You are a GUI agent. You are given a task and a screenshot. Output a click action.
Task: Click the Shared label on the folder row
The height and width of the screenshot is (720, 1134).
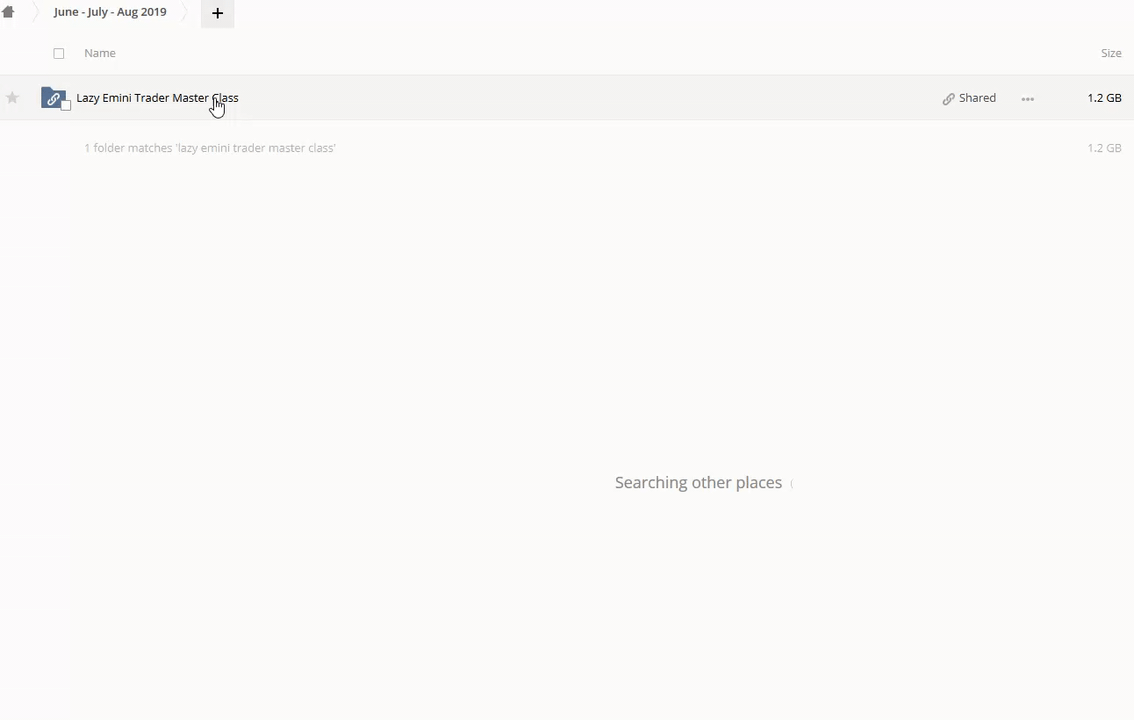click(x=977, y=98)
